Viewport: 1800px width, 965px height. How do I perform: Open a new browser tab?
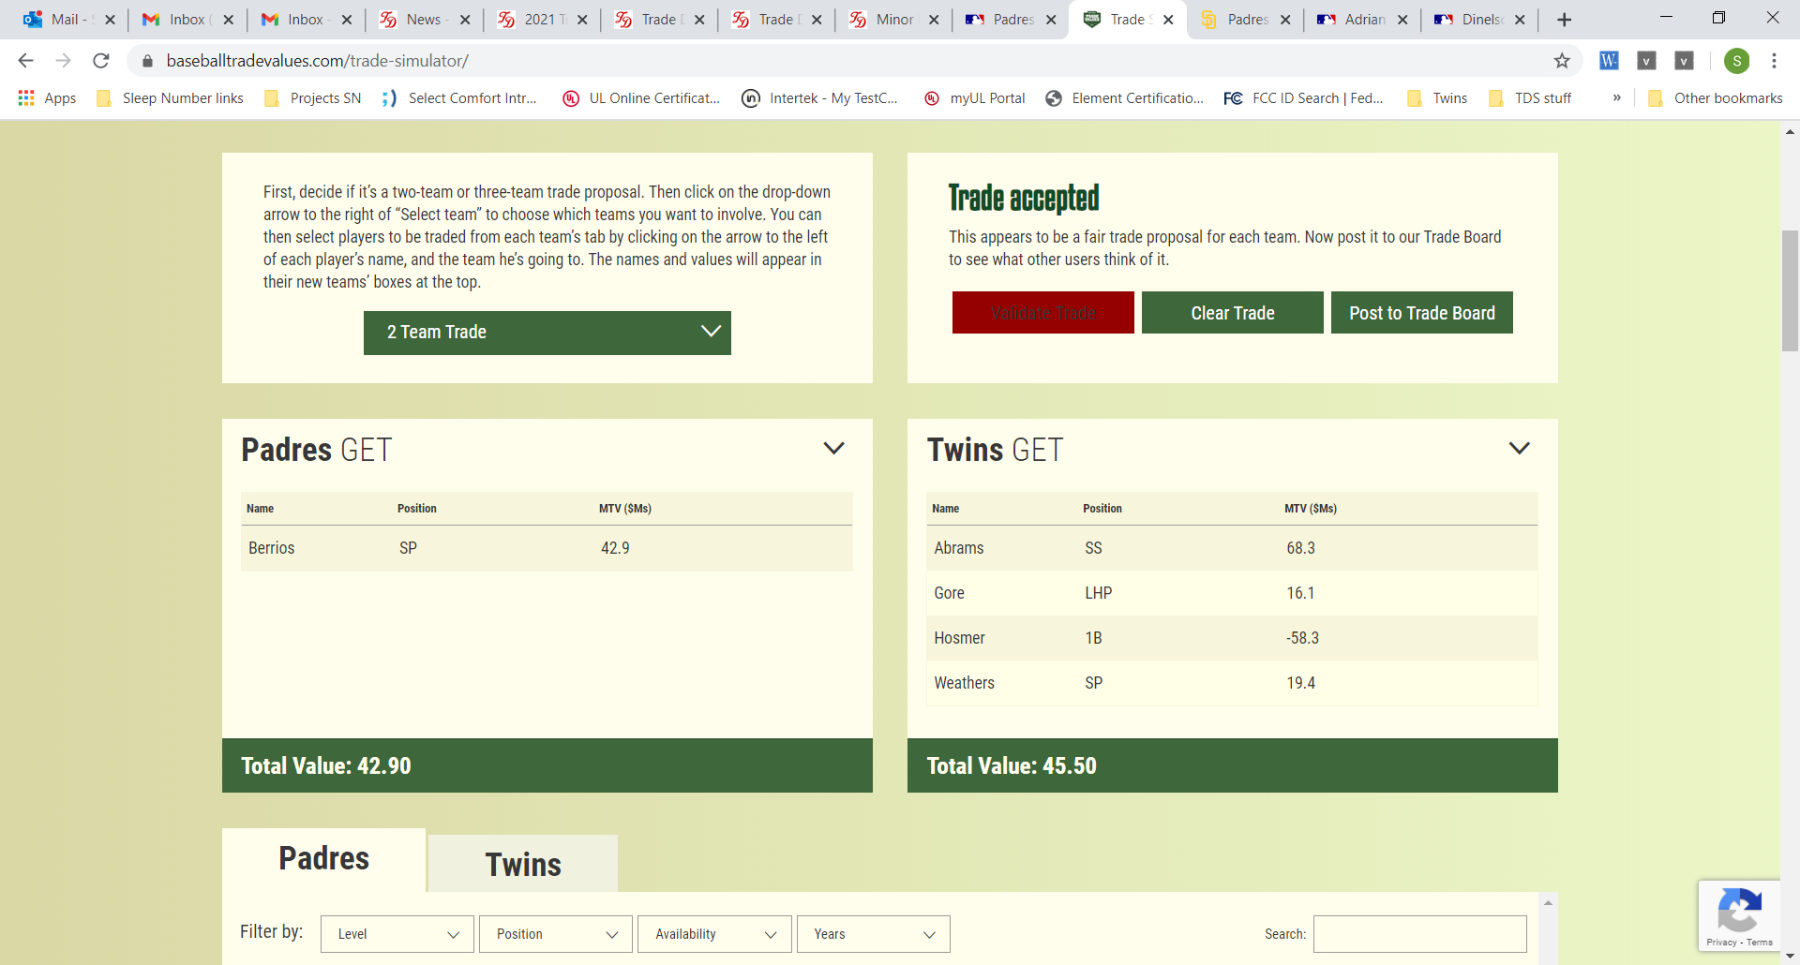tap(1564, 19)
